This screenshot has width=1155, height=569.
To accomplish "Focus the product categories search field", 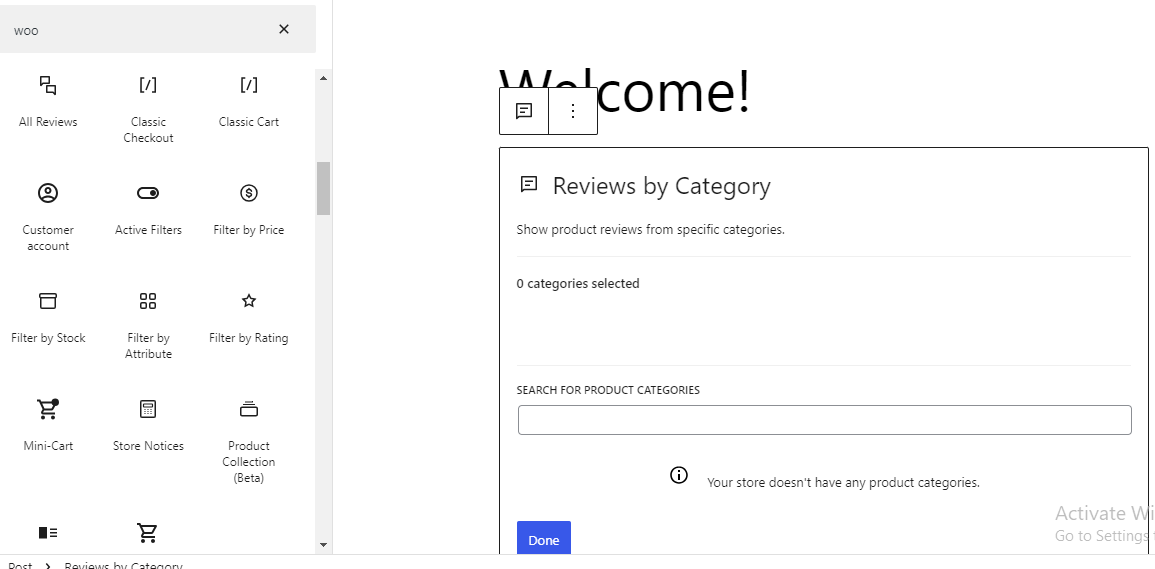I will point(824,420).
